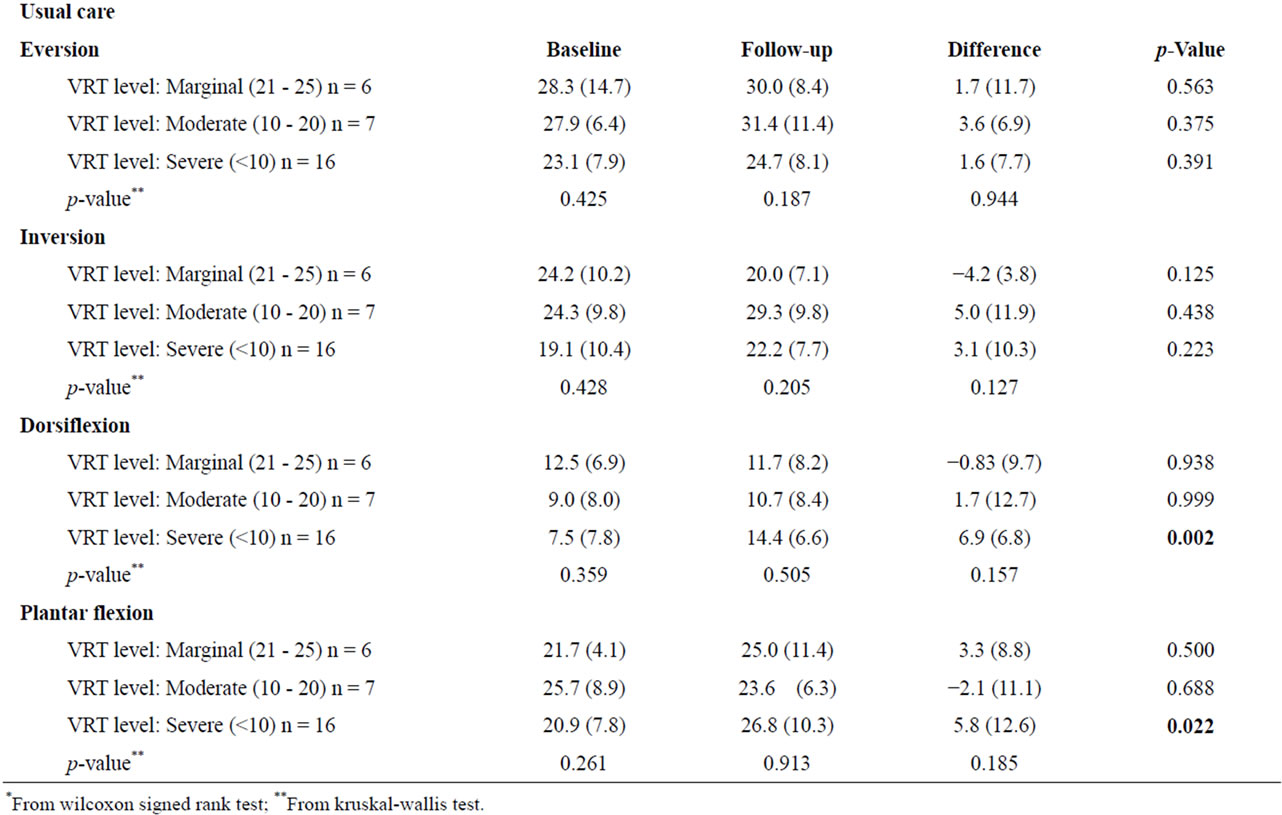The height and width of the screenshot is (815, 1282).
Task: Select the −0.83 (9.7) difference cell
Action: 993,463
